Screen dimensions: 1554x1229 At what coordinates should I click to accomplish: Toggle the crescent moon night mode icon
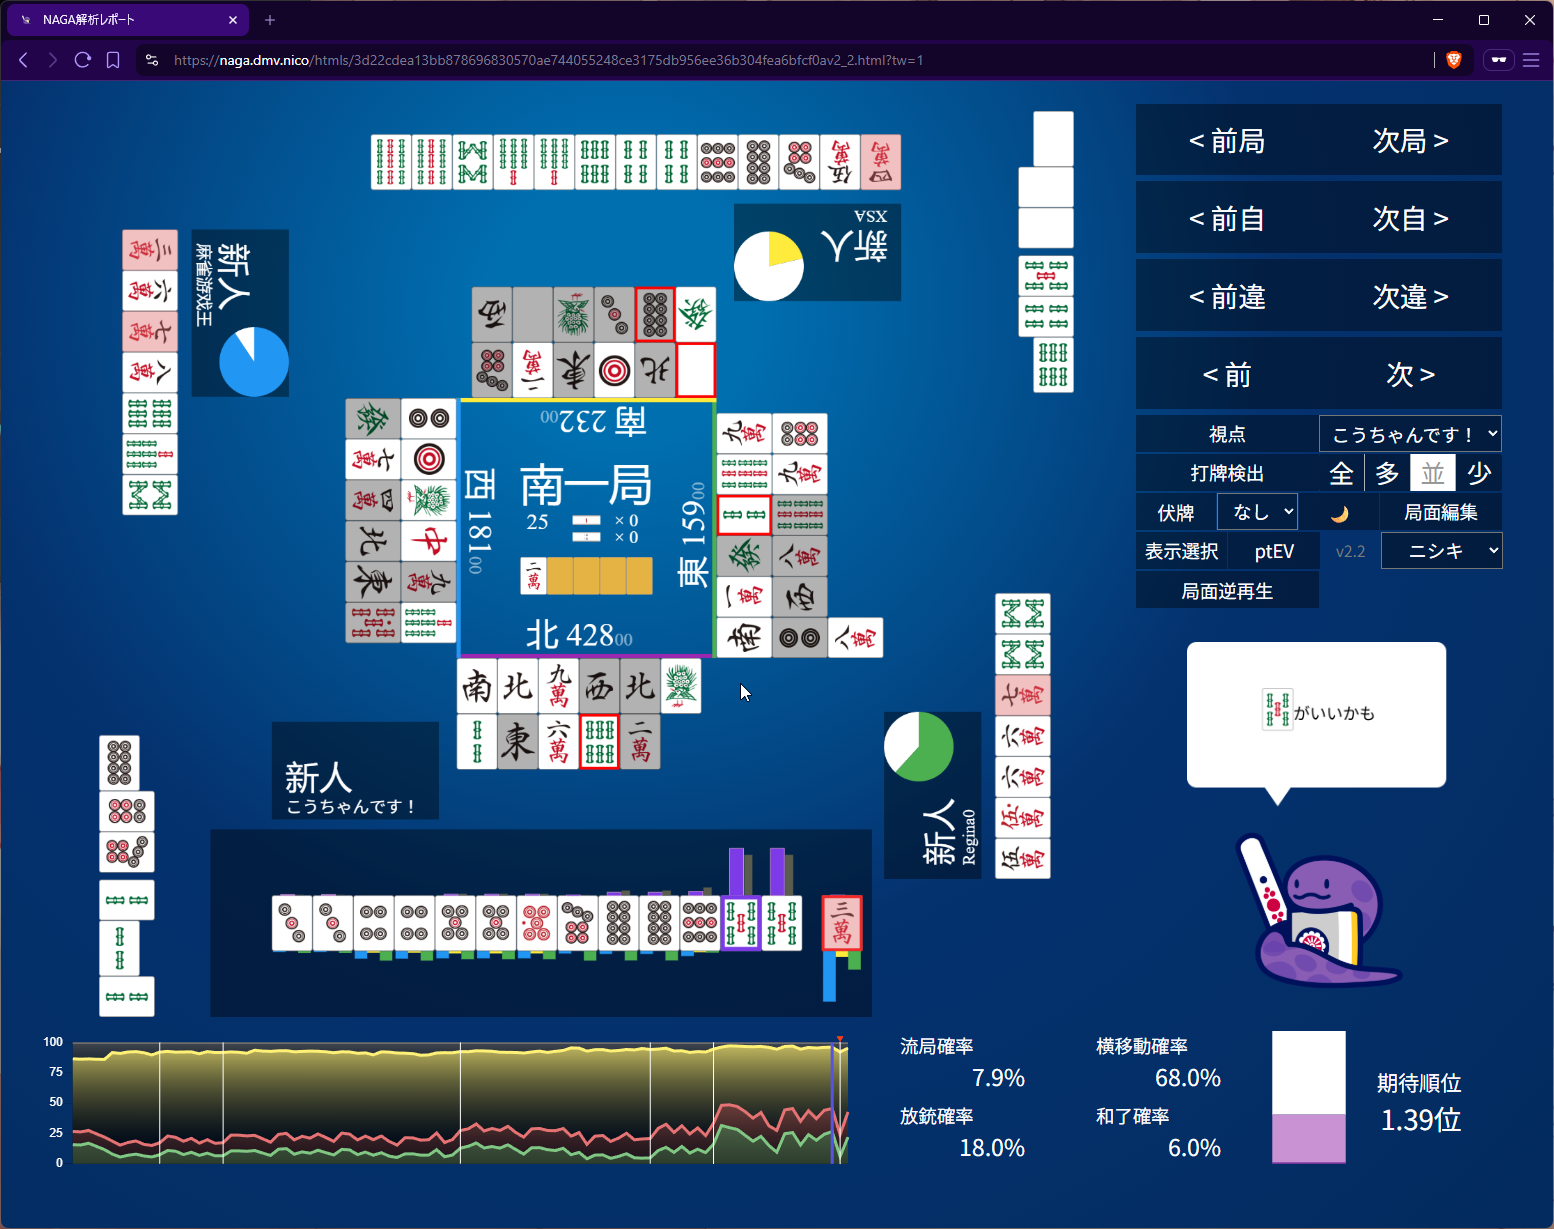1339,513
